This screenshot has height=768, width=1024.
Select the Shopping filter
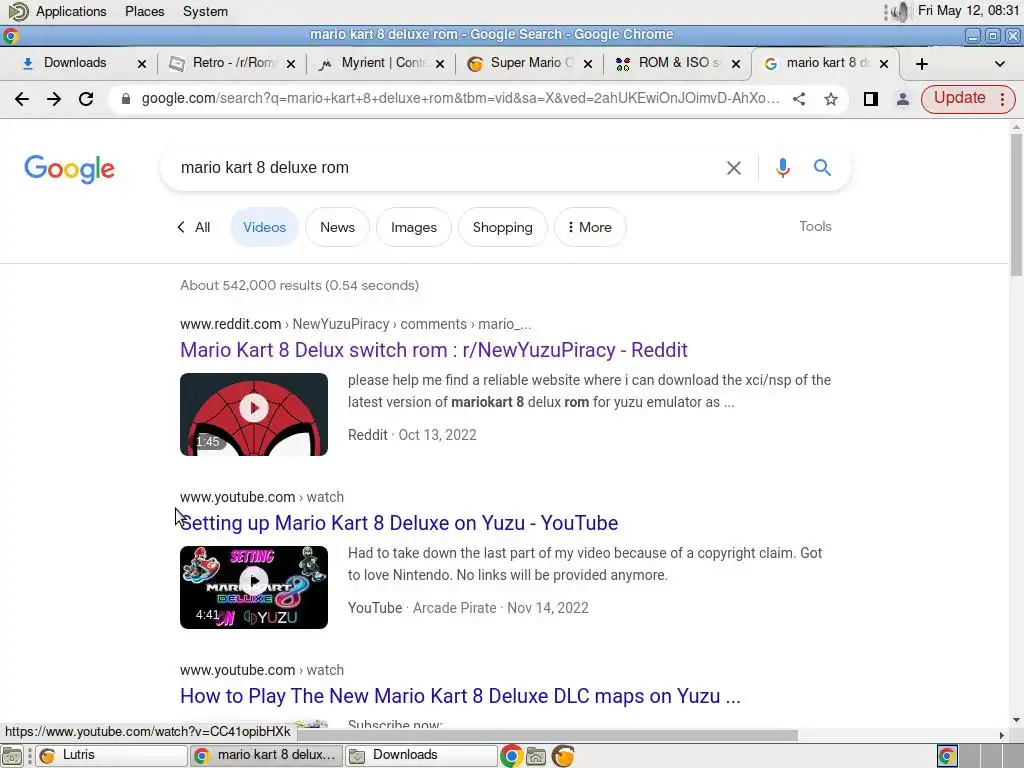tap(503, 227)
